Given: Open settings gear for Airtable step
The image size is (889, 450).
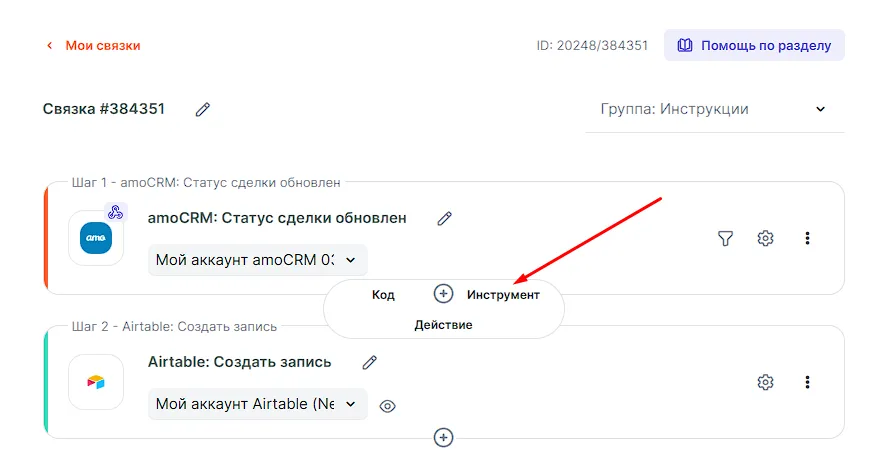Looking at the screenshot, I should tap(766, 382).
